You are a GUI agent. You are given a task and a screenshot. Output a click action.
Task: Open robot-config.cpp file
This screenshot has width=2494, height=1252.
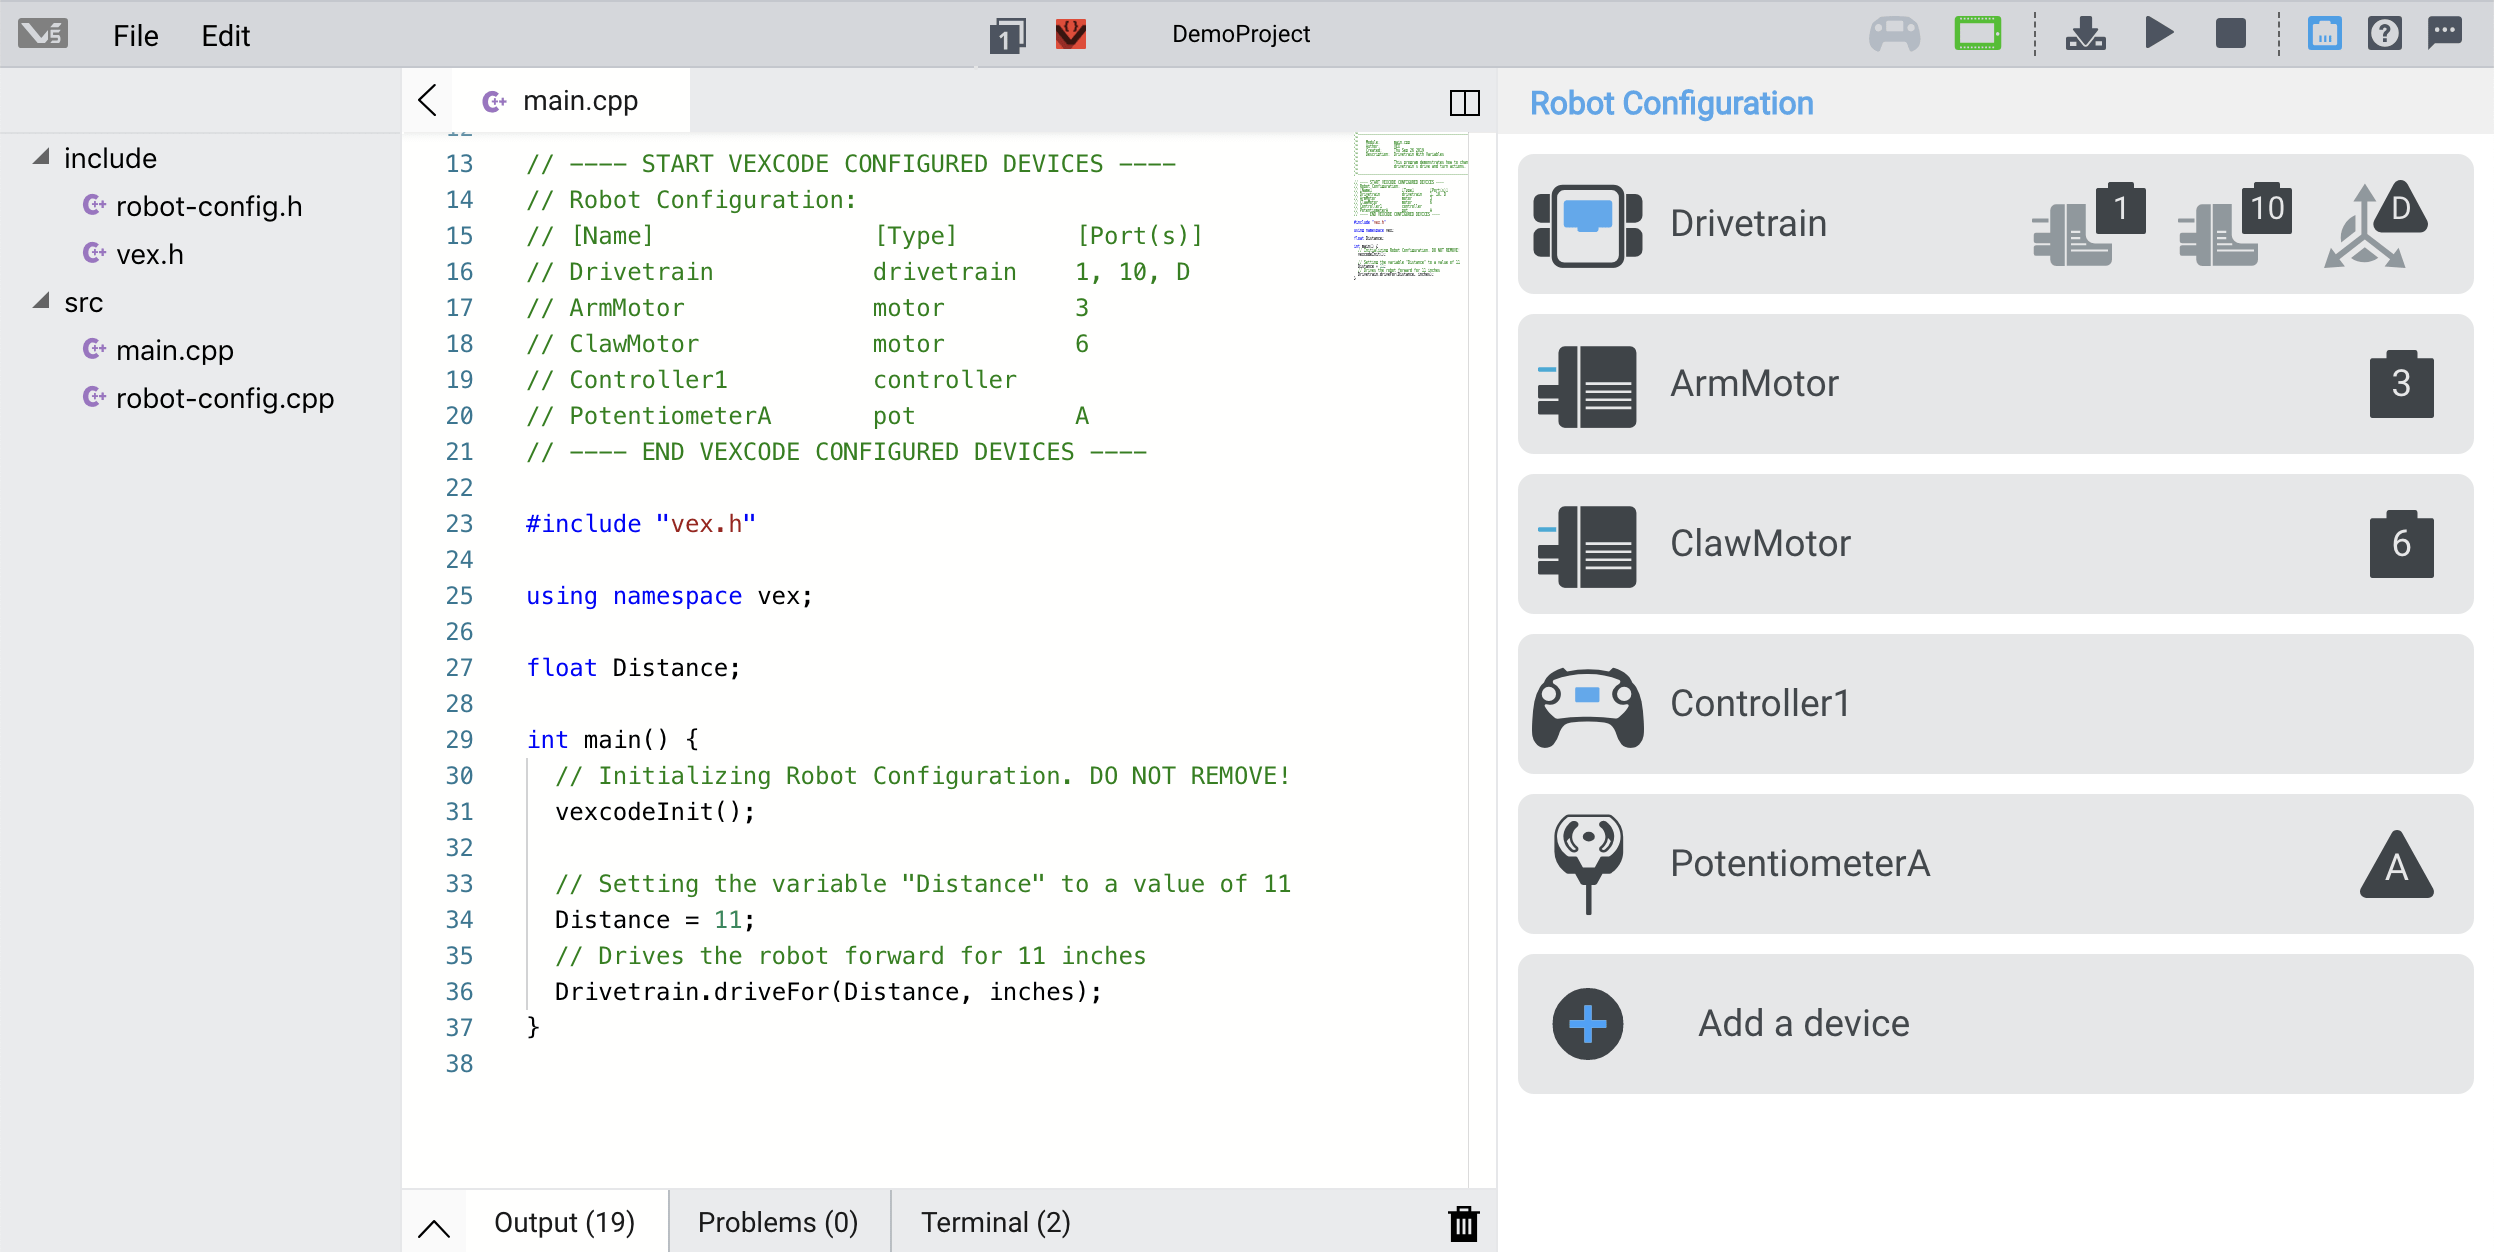[208, 398]
